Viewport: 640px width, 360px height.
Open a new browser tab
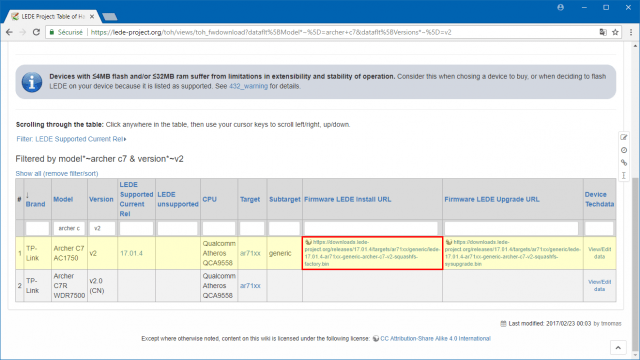109,17
